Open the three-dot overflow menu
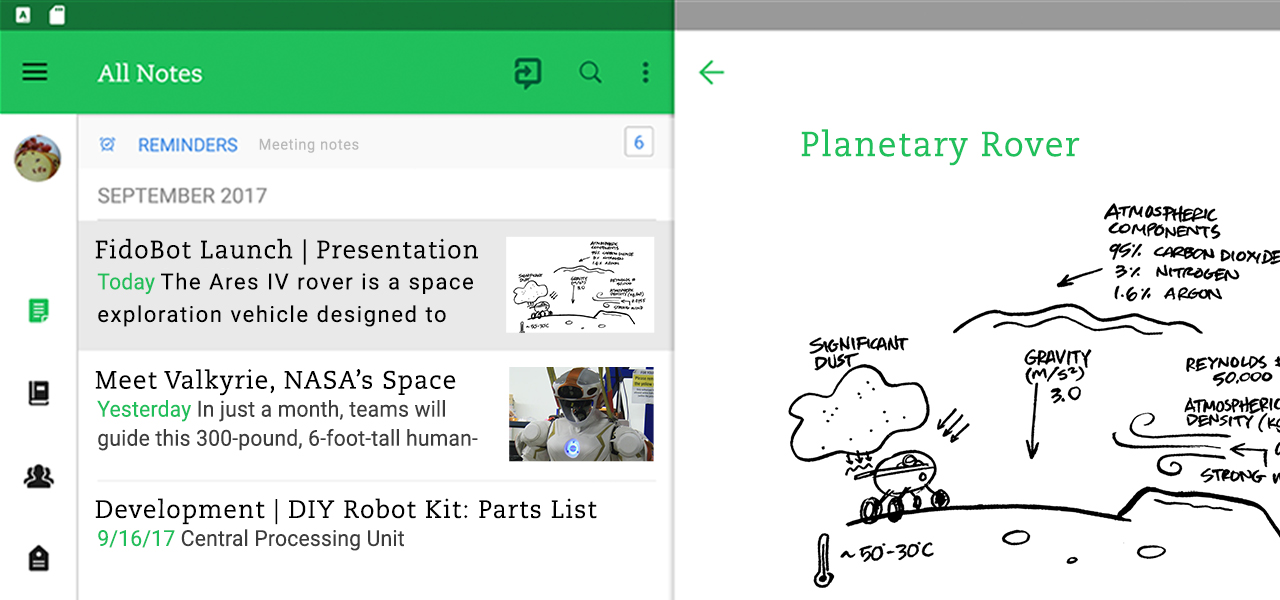1280x600 pixels. pyautogui.click(x=645, y=72)
